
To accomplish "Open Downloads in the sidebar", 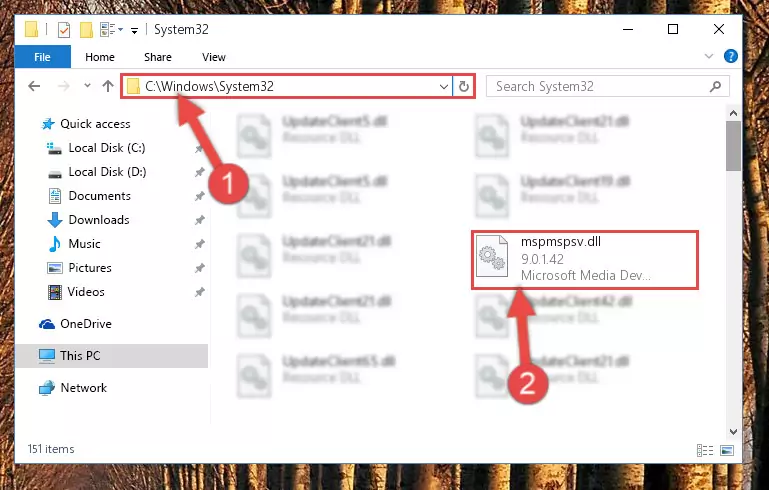I will [x=99, y=220].
